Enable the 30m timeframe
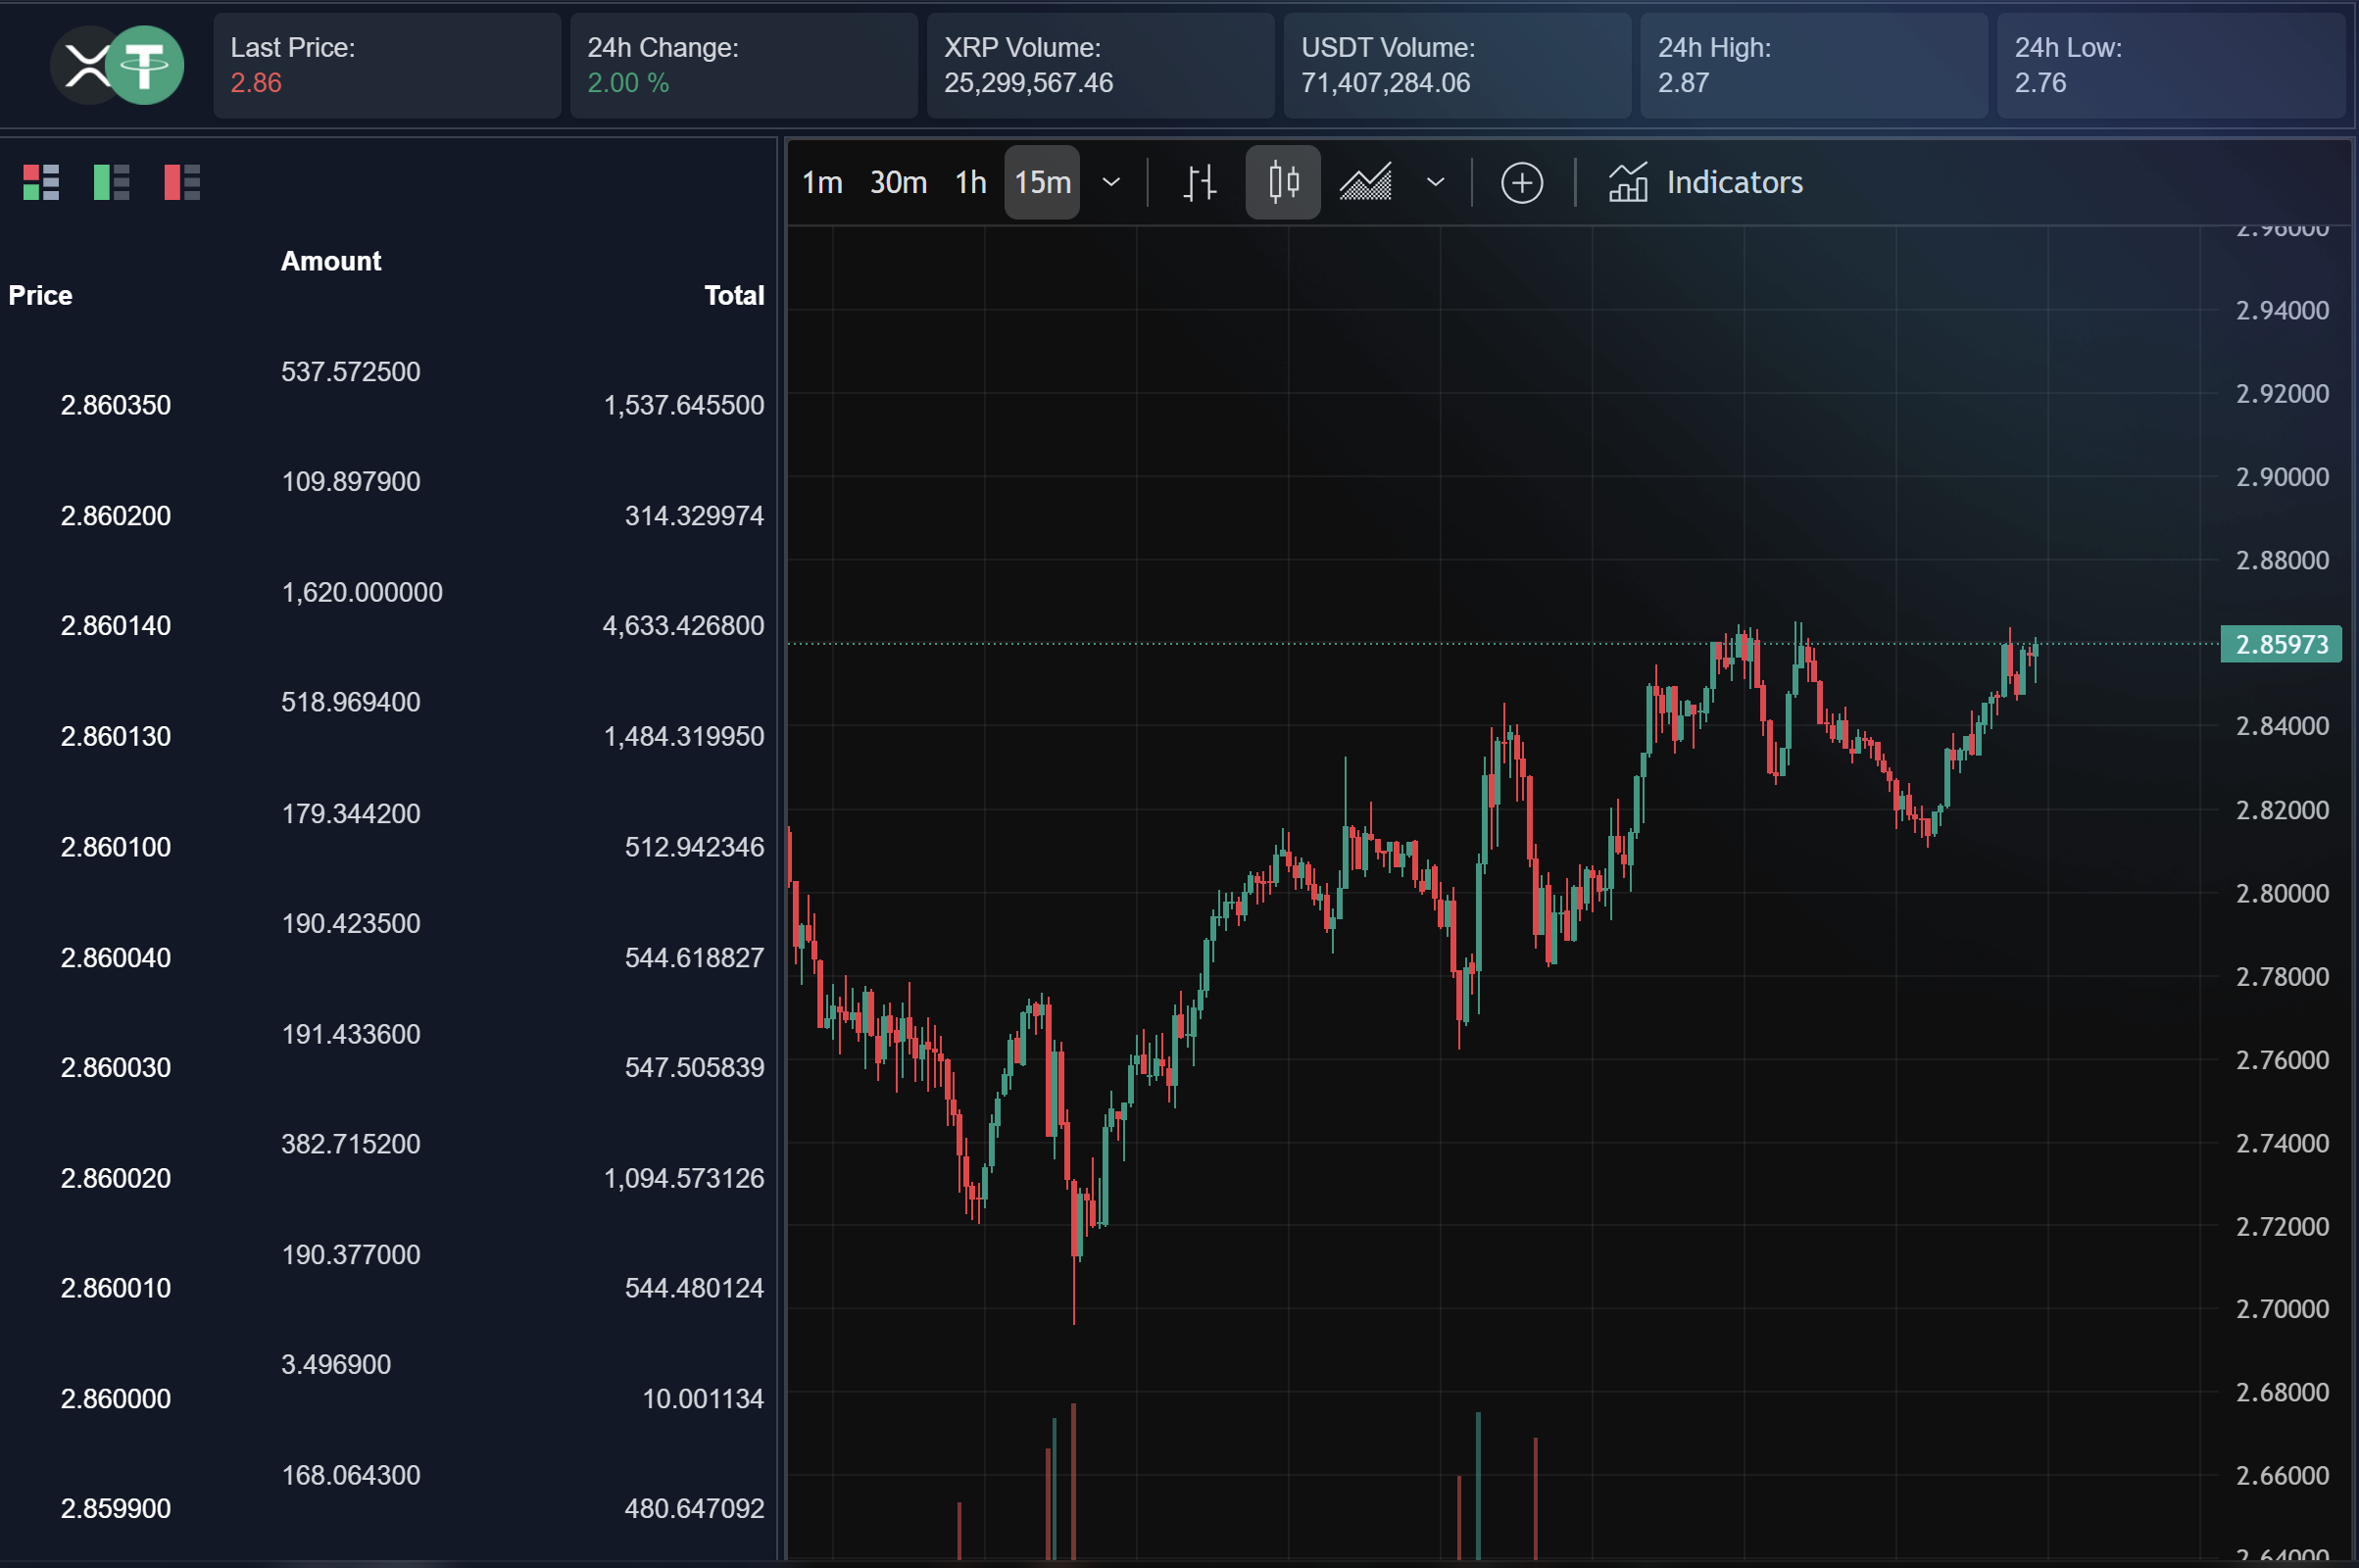Screen dimensions: 2359x1568 coord(897,182)
